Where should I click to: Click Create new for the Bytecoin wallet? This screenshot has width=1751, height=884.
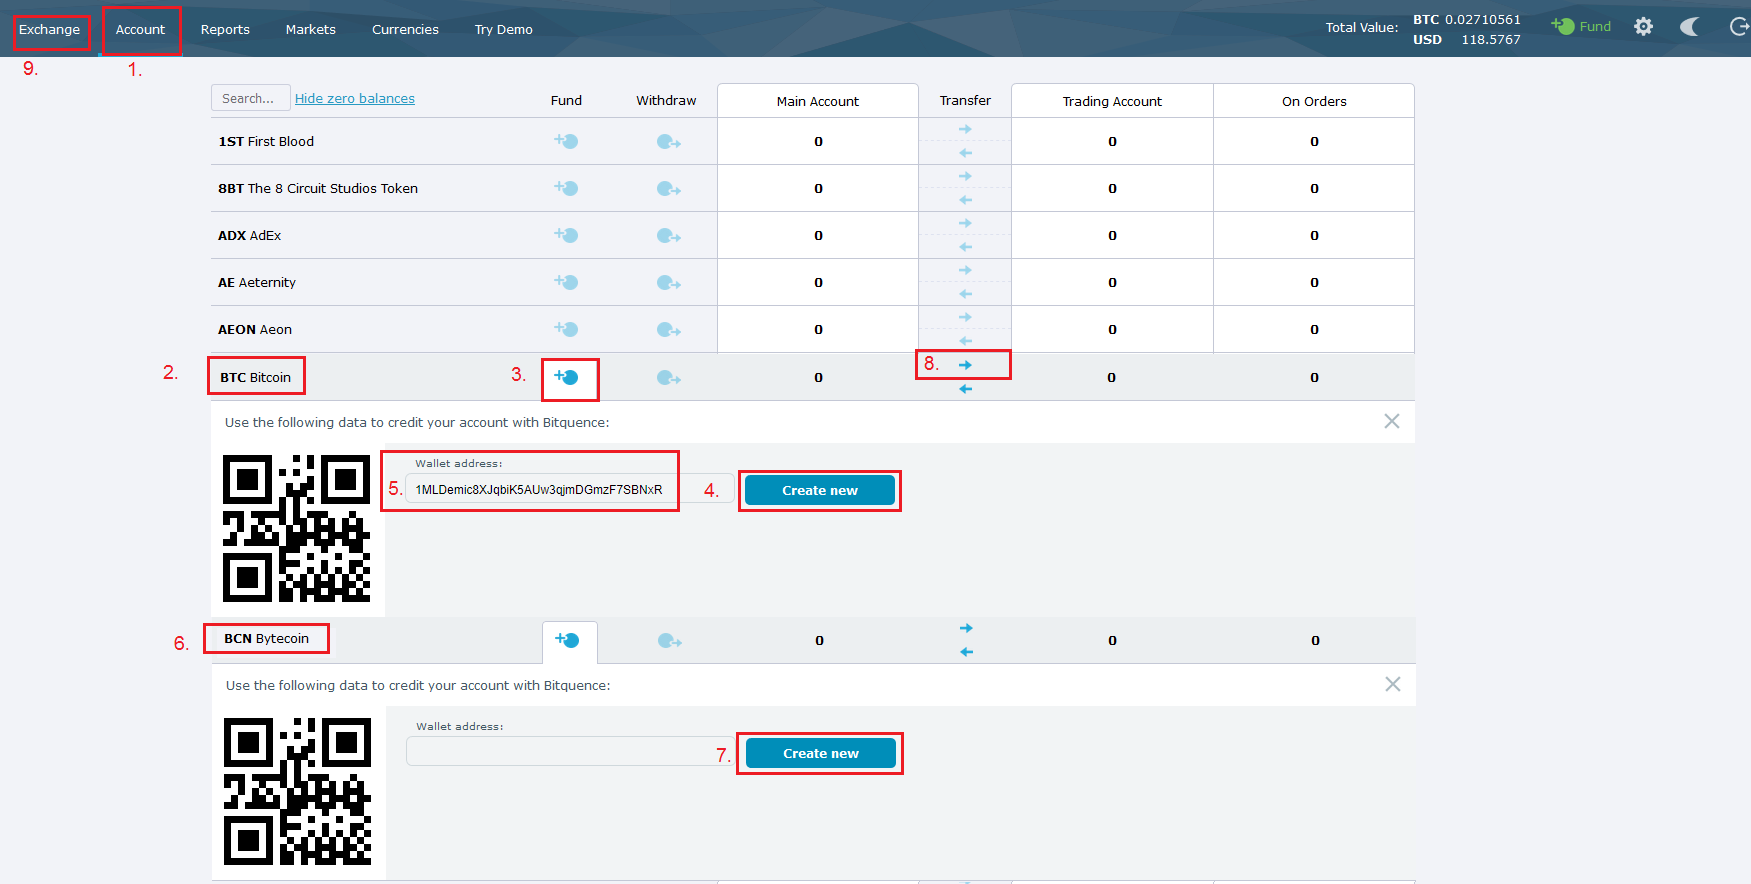pyautogui.click(x=820, y=753)
